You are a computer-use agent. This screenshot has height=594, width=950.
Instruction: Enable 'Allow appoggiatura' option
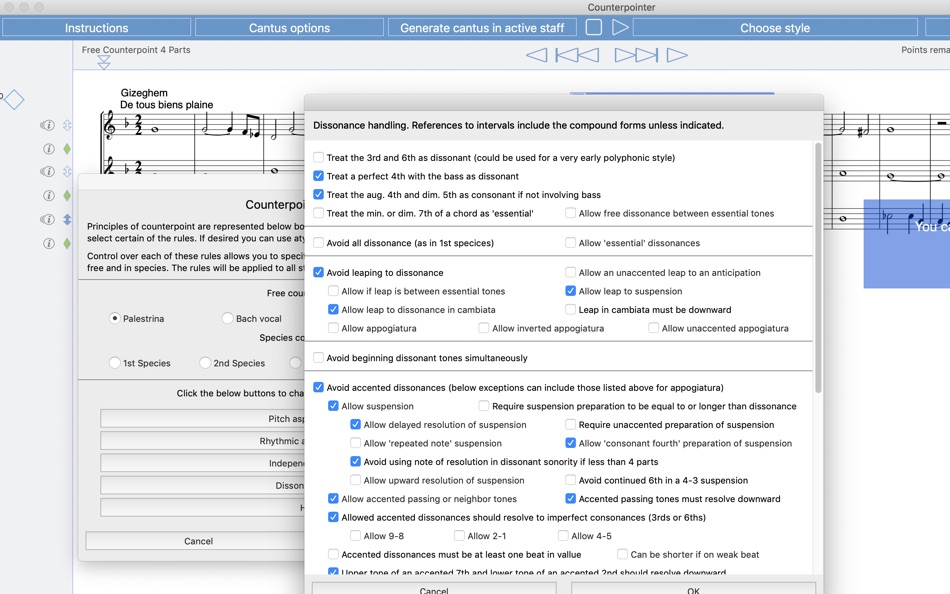[x=331, y=327]
